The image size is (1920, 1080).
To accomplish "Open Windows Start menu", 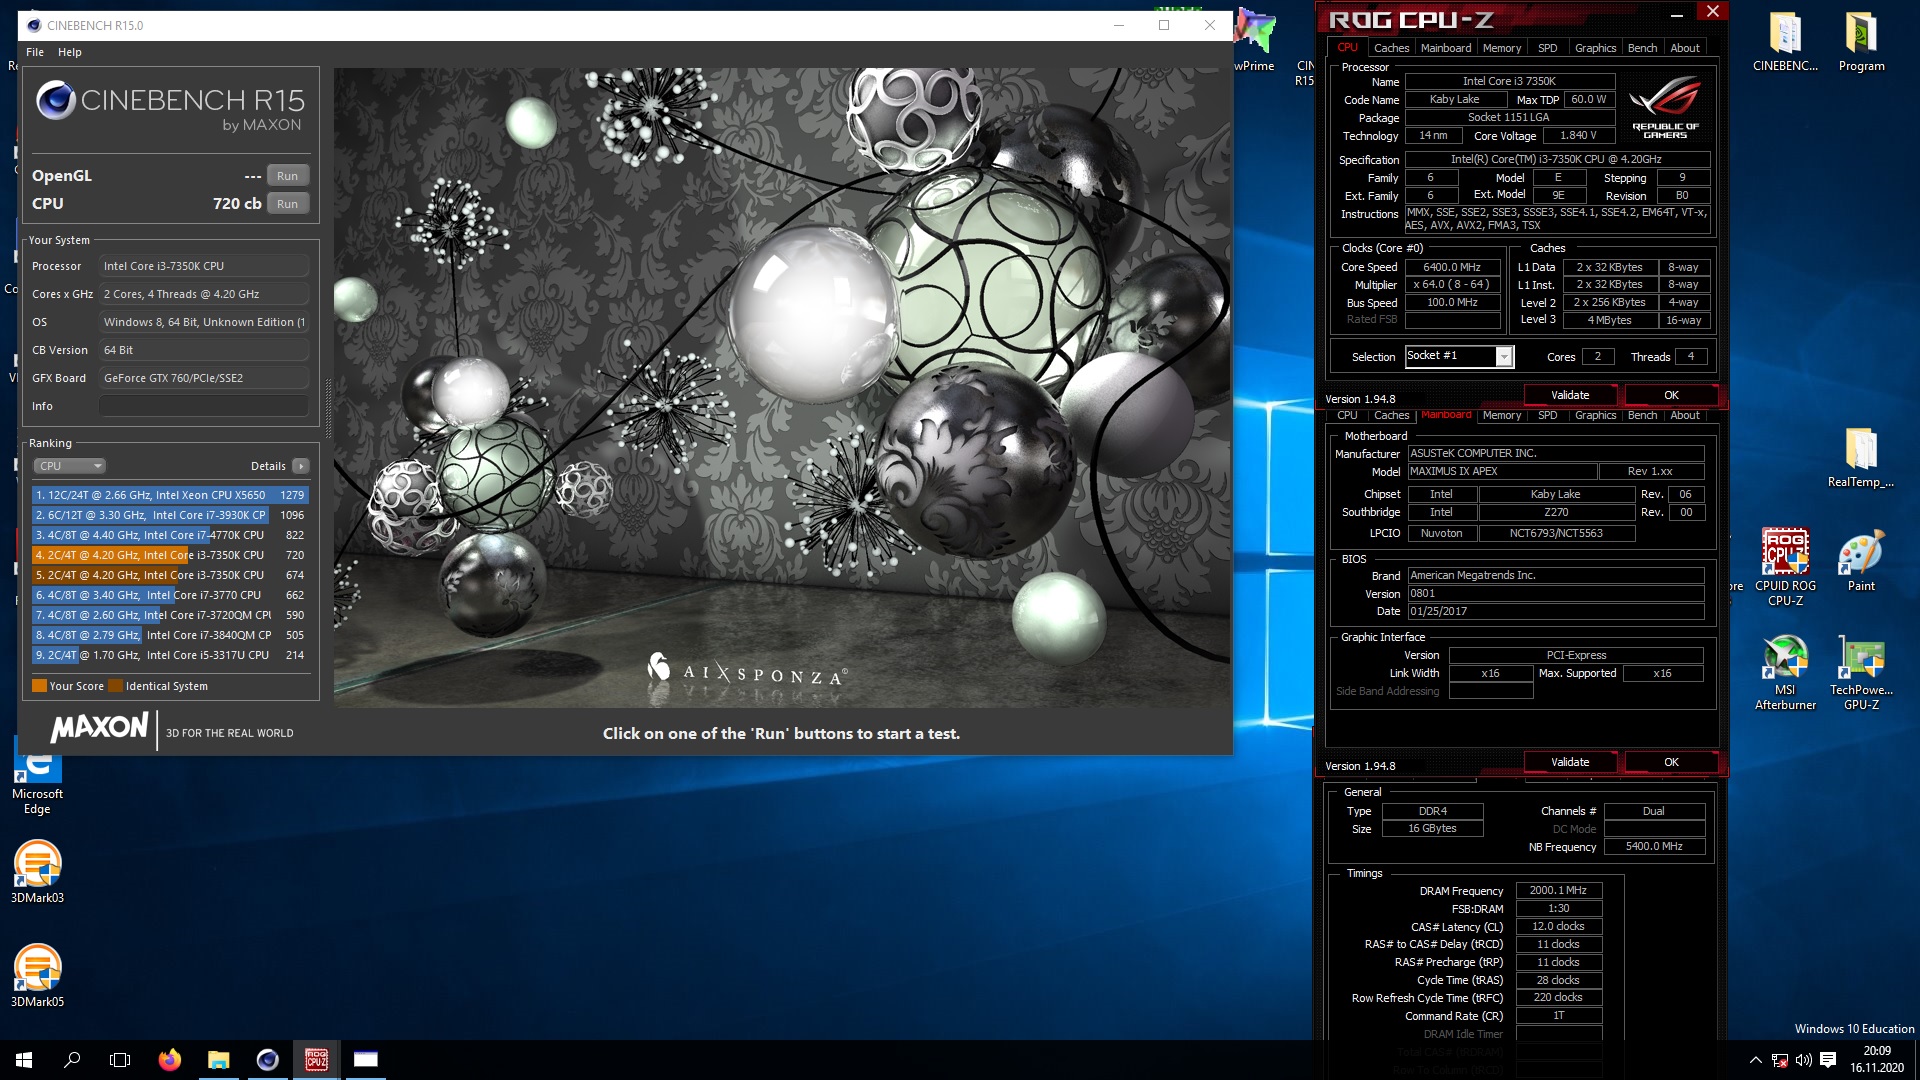I will click(24, 1060).
